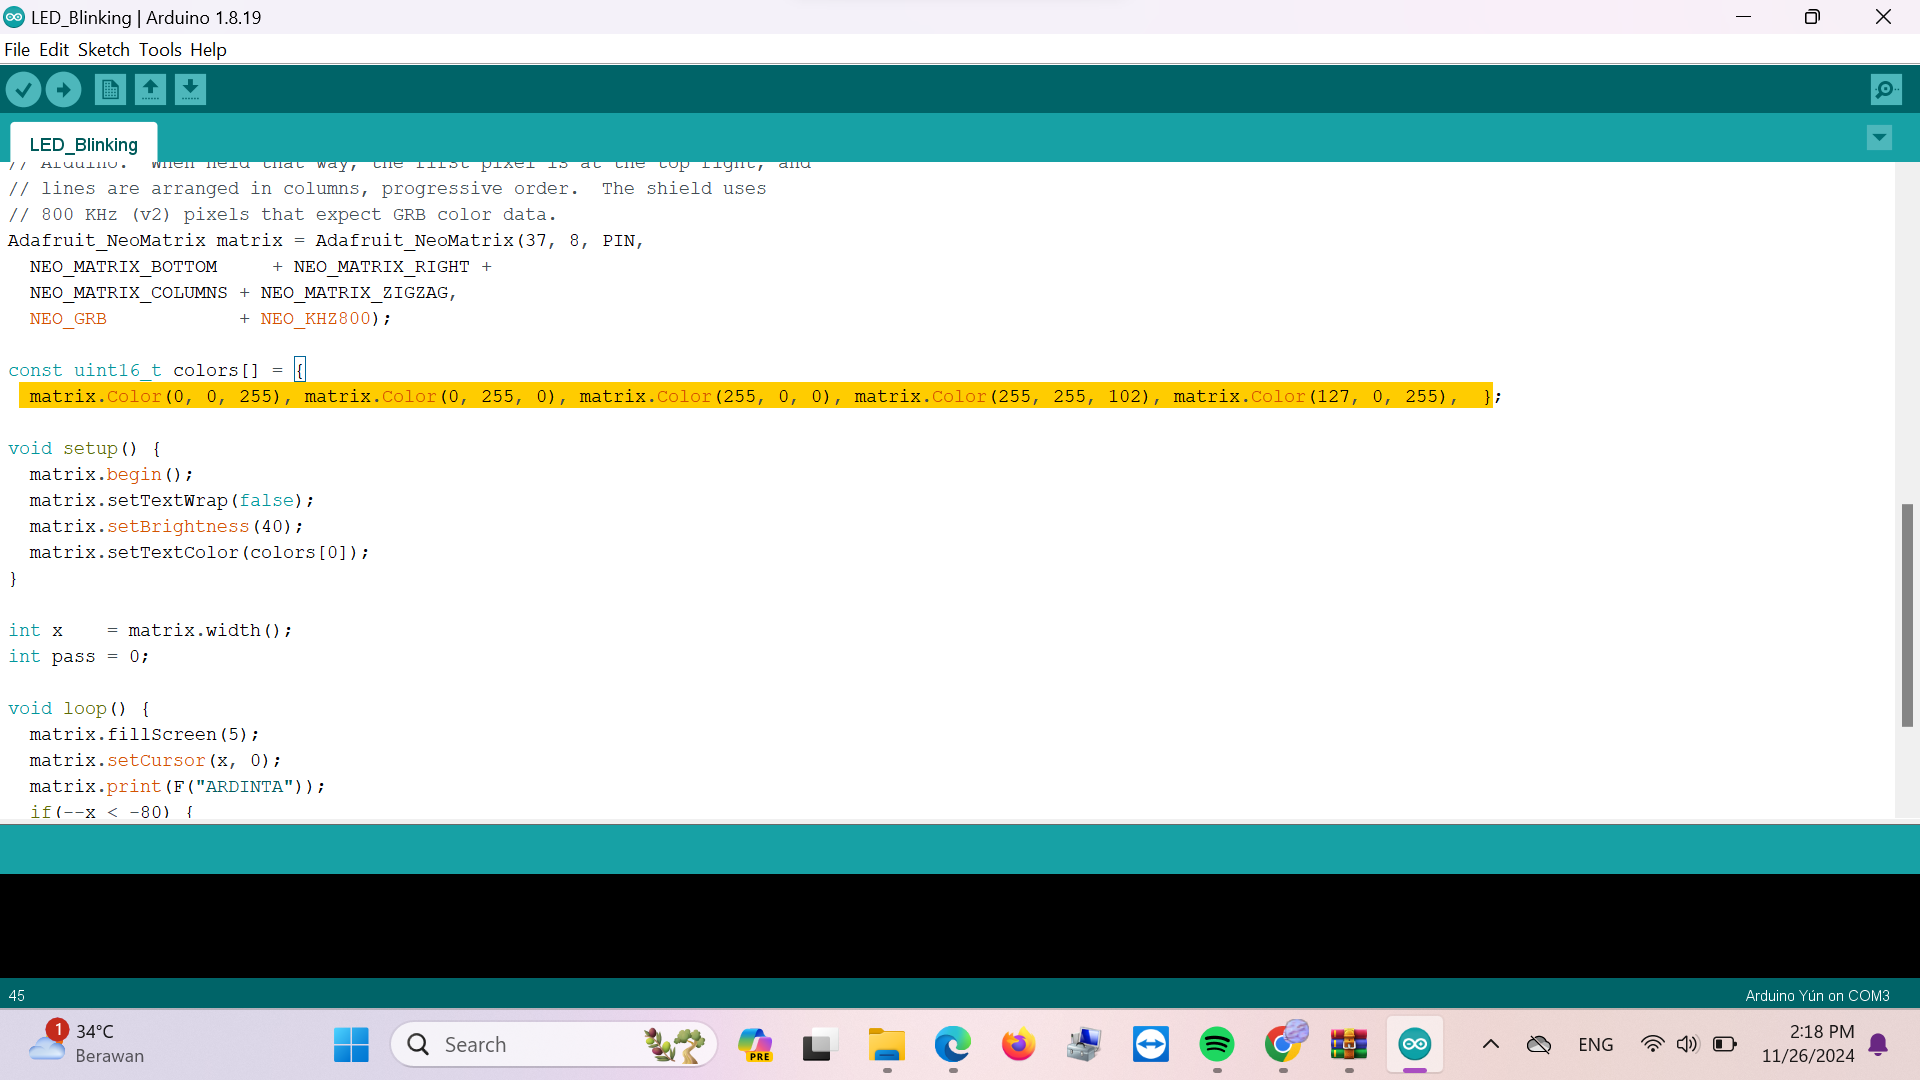Screen dimensions: 1920x1080
Task: Click the Verify (checkmark) button
Action: (x=24, y=88)
